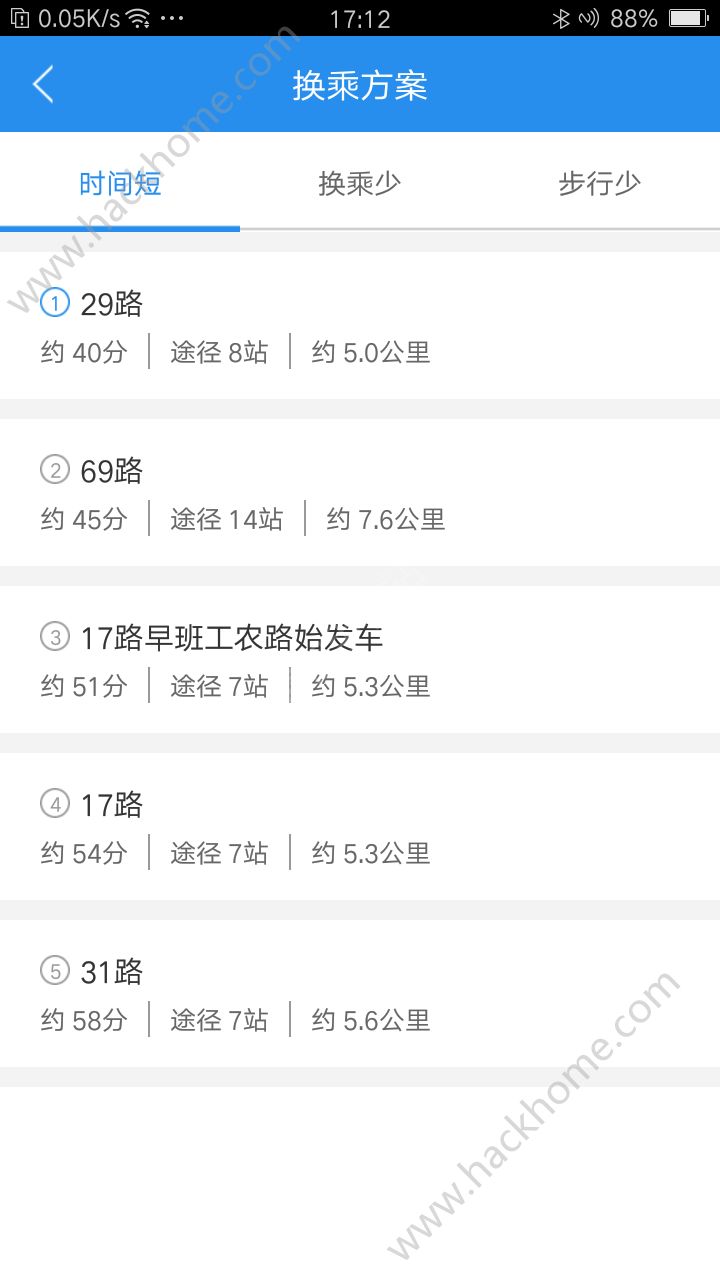Switch to the 换乘少 tab
The width and height of the screenshot is (720, 1280).
[360, 184]
